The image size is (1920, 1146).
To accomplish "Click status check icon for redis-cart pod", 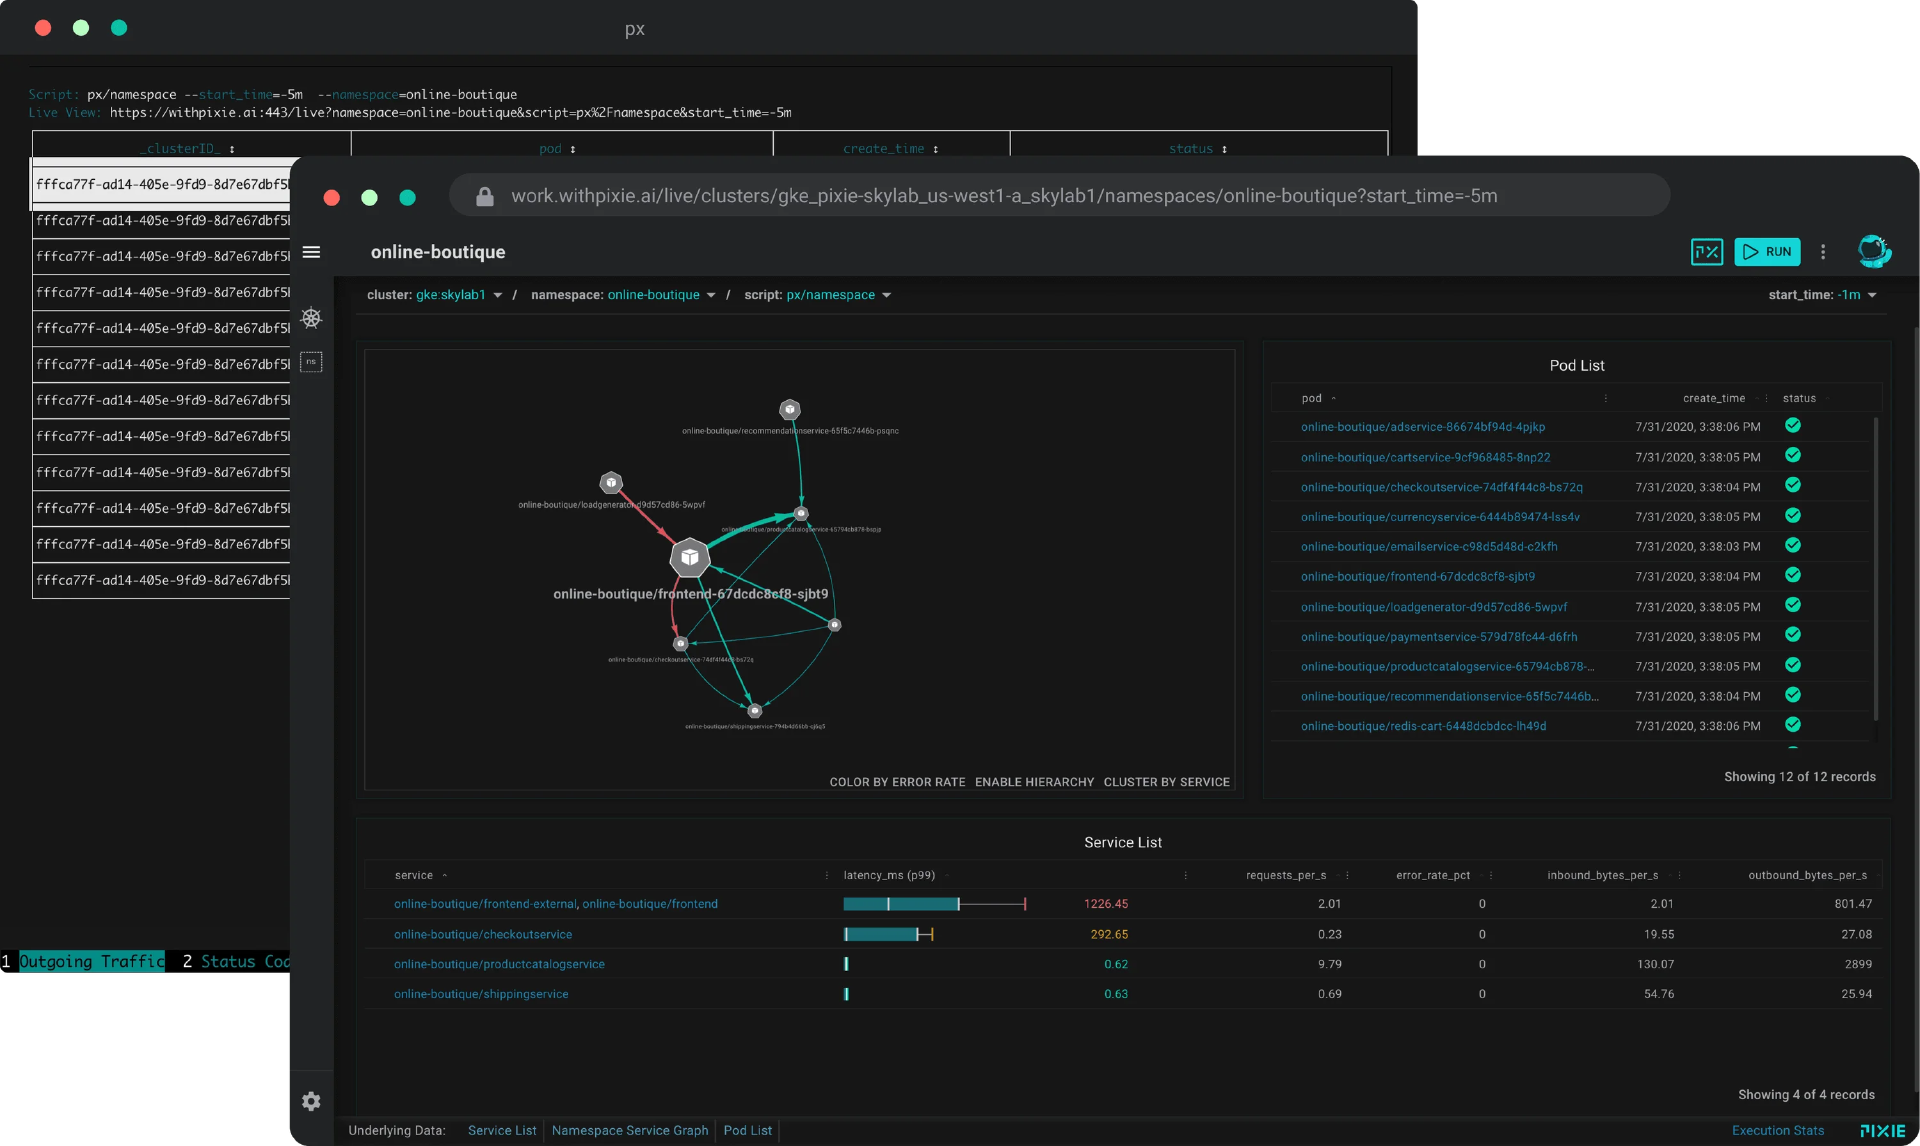I will (1793, 725).
